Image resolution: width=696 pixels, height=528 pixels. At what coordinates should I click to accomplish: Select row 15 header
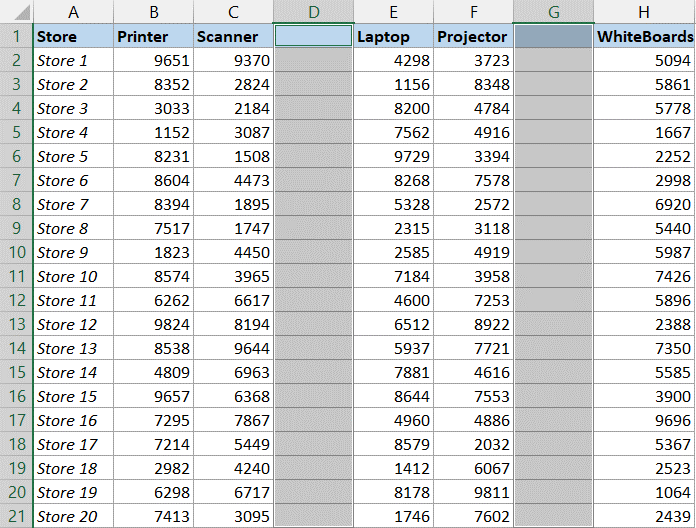pyautogui.click(x=16, y=372)
